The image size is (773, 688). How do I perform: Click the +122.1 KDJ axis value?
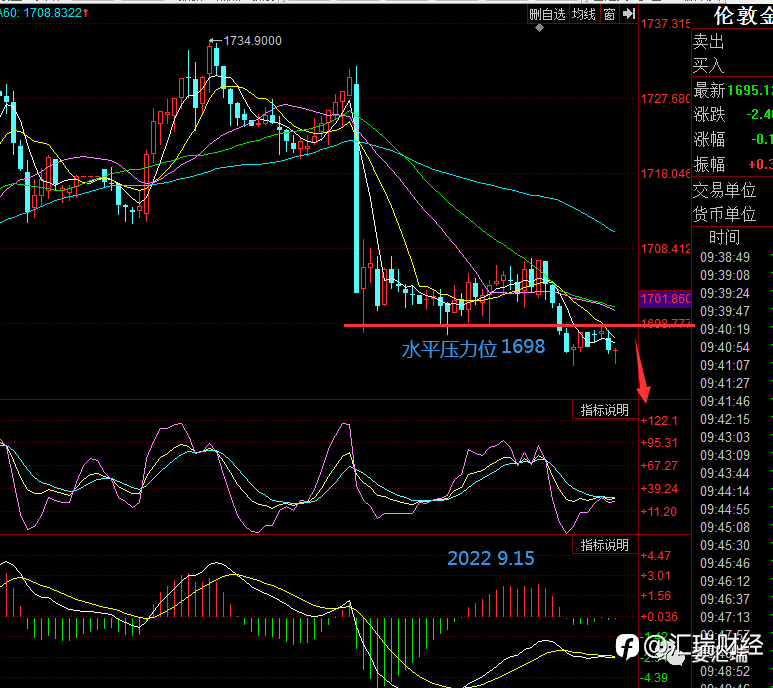click(x=659, y=421)
